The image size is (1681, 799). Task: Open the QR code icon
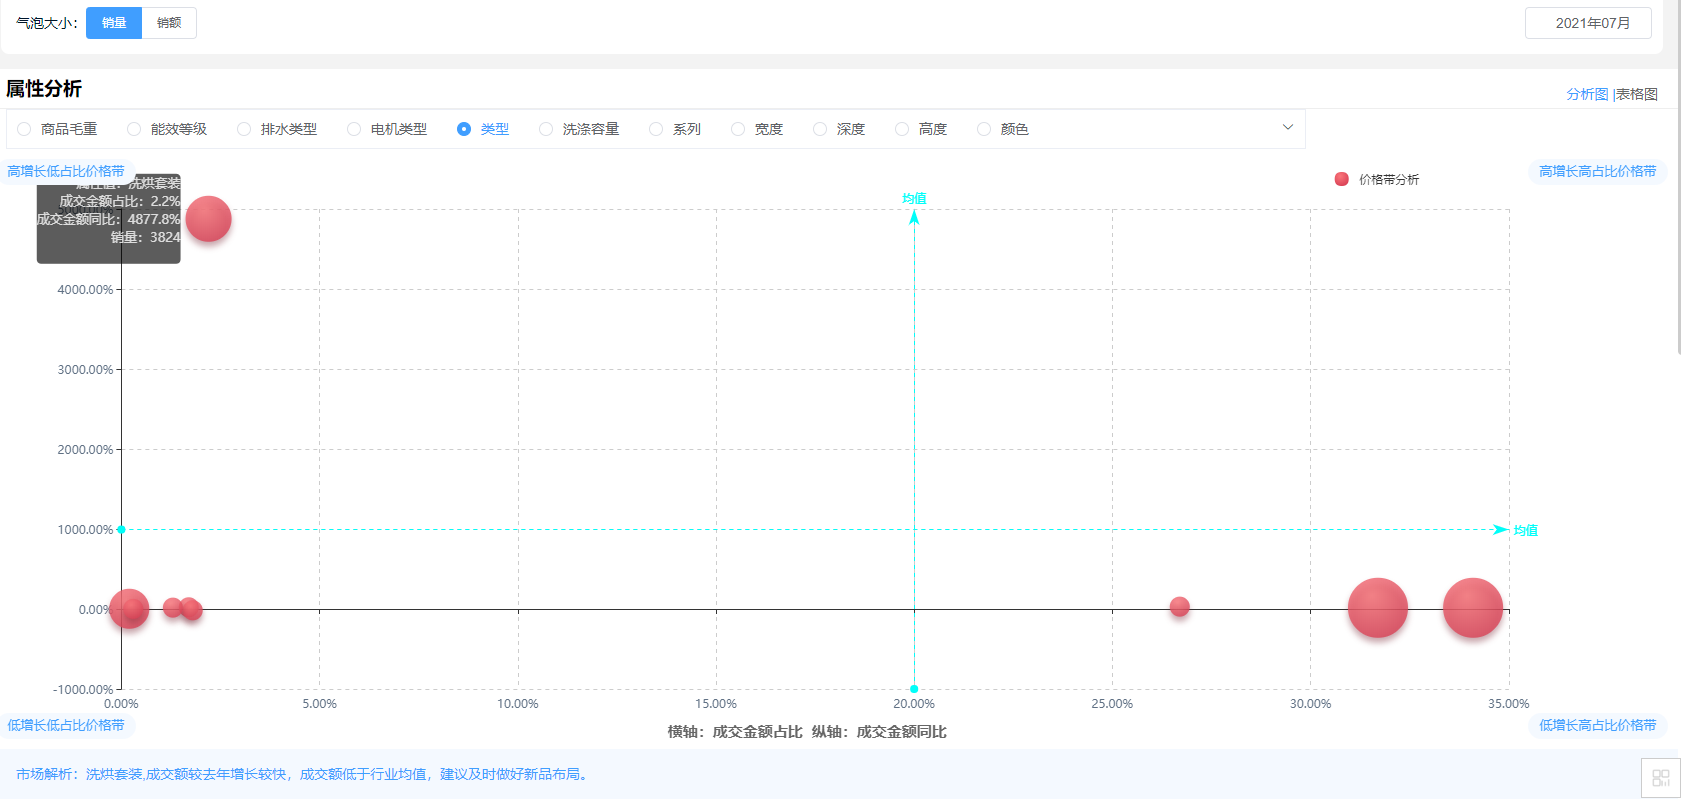1661,778
